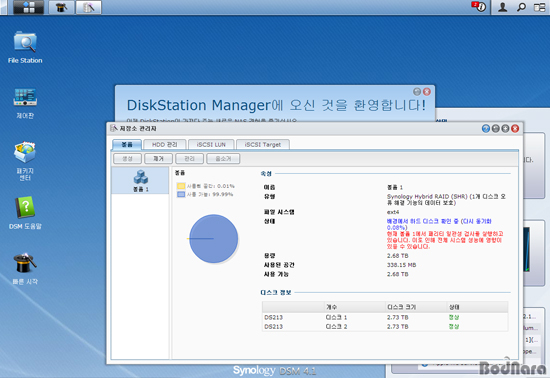
Task: Click the 관리 manage button
Action: click(x=189, y=159)
